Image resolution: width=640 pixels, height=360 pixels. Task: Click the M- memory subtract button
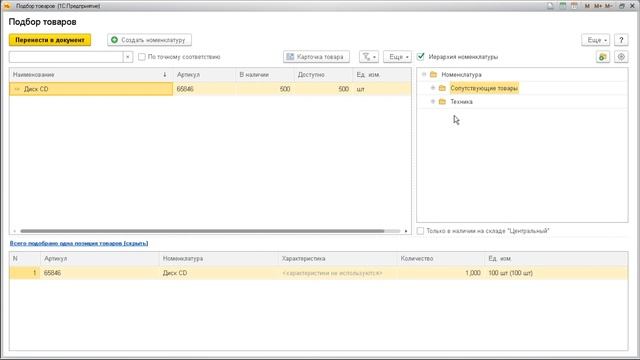pos(609,6)
